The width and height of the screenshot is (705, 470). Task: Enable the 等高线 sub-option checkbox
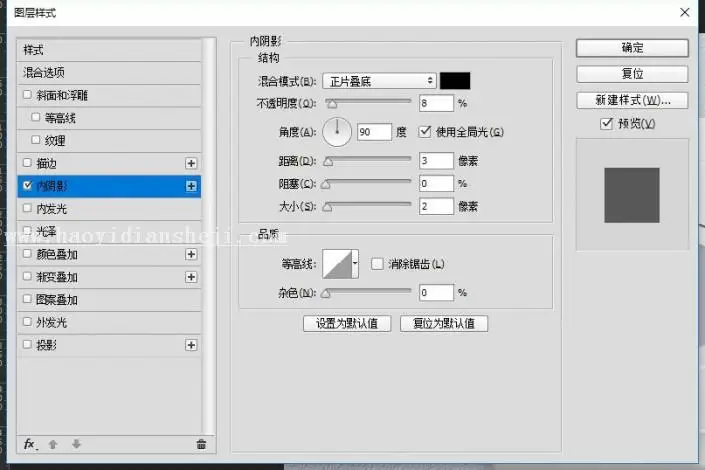[36, 117]
